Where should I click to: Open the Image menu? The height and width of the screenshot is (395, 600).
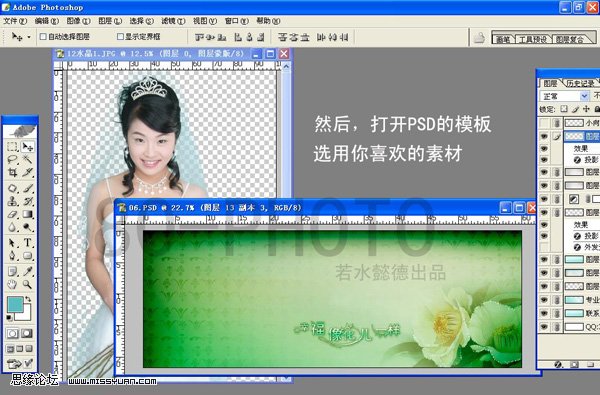pos(78,21)
